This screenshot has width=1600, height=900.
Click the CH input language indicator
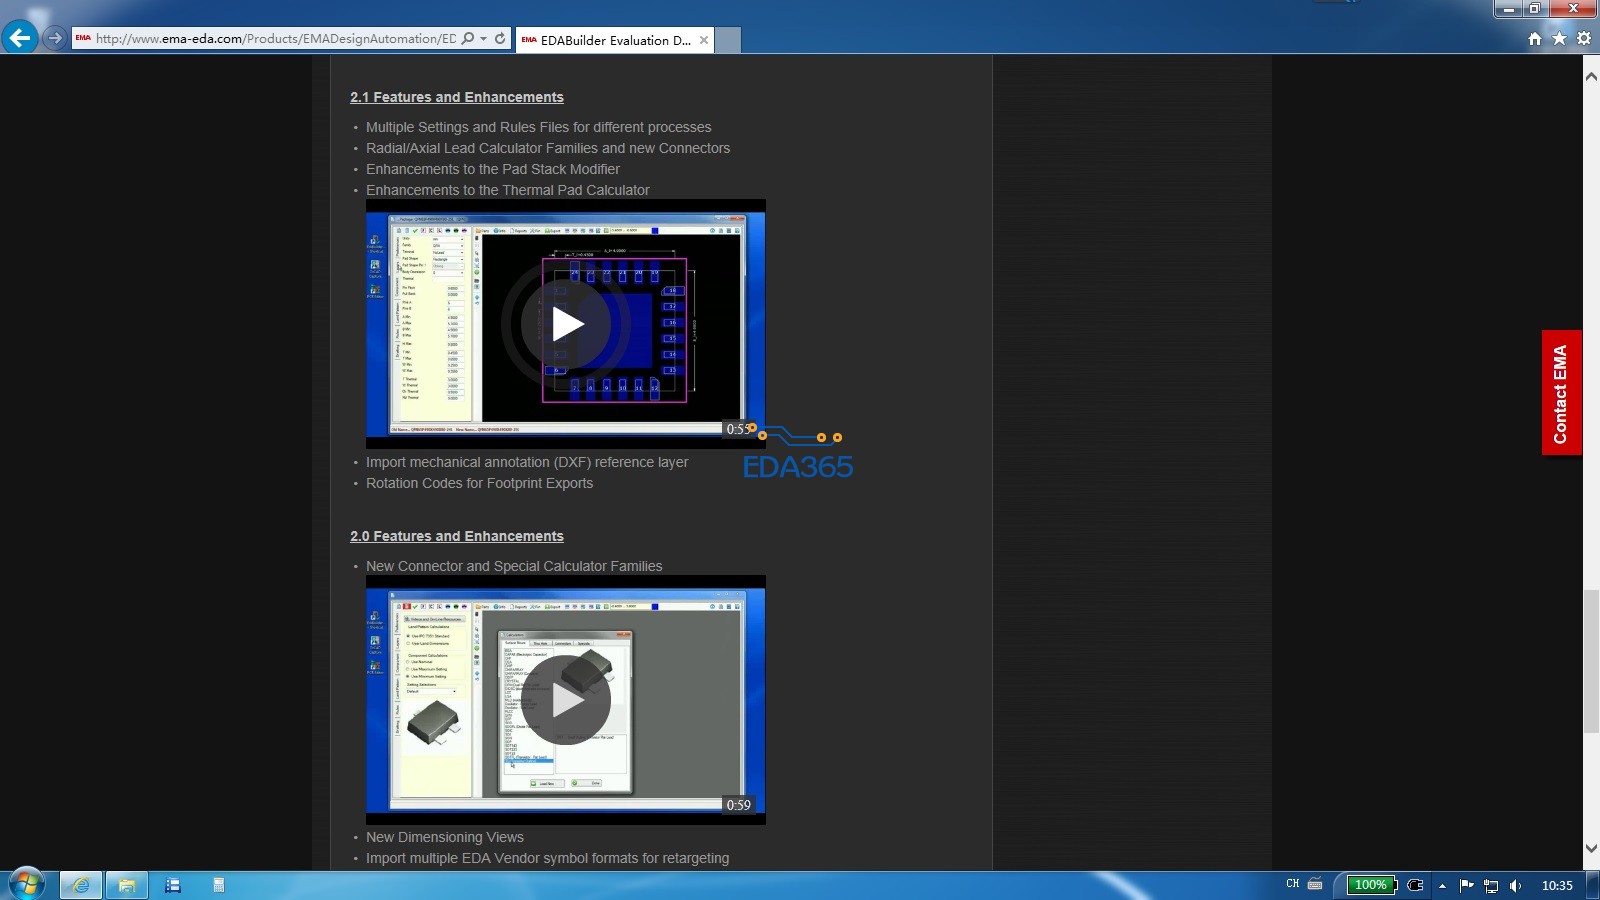point(1292,884)
